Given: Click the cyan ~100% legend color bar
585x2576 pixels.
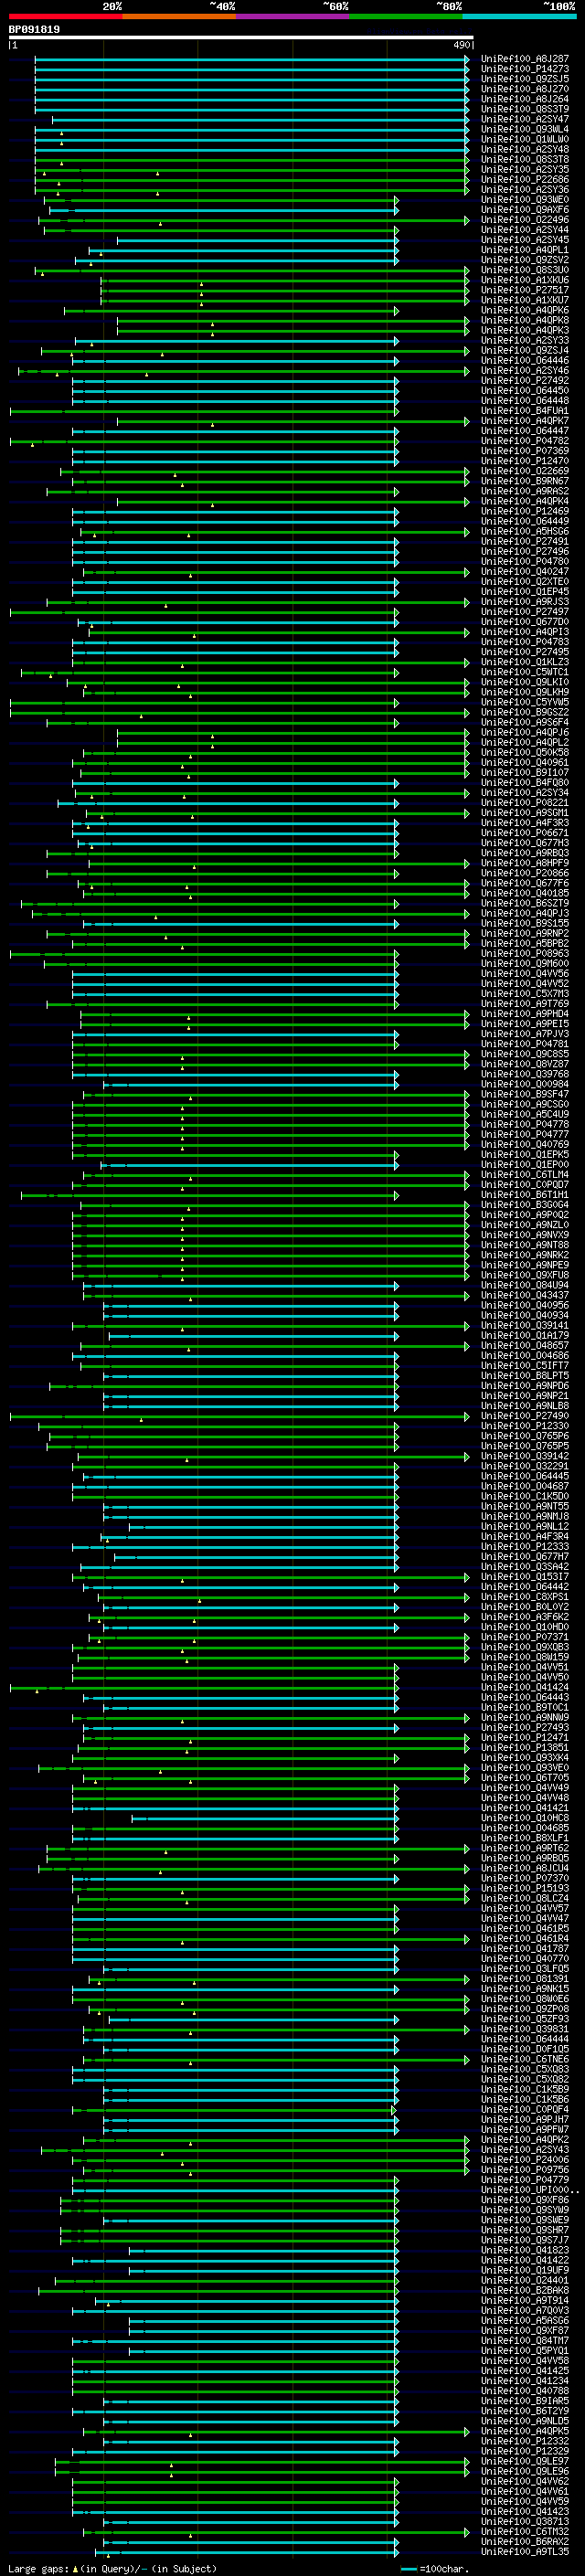Looking at the screenshot, I should coord(519,16).
